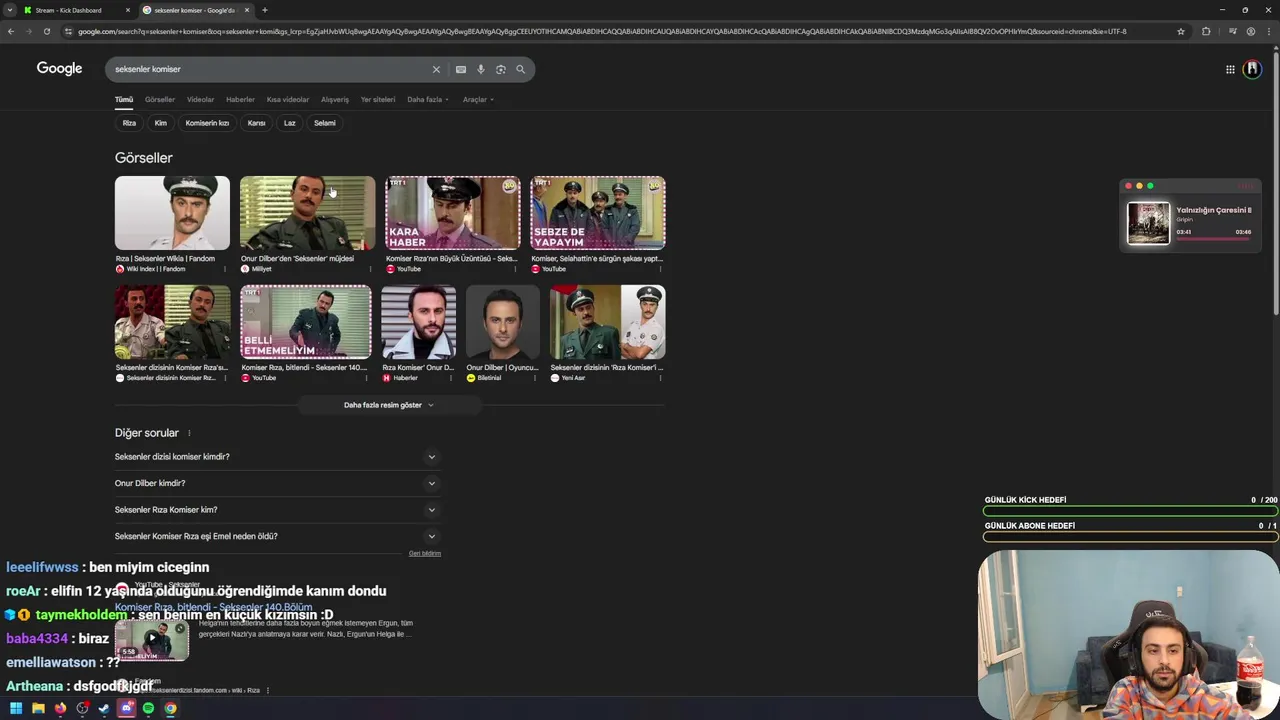Go back to the previous page

coord(10,31)
